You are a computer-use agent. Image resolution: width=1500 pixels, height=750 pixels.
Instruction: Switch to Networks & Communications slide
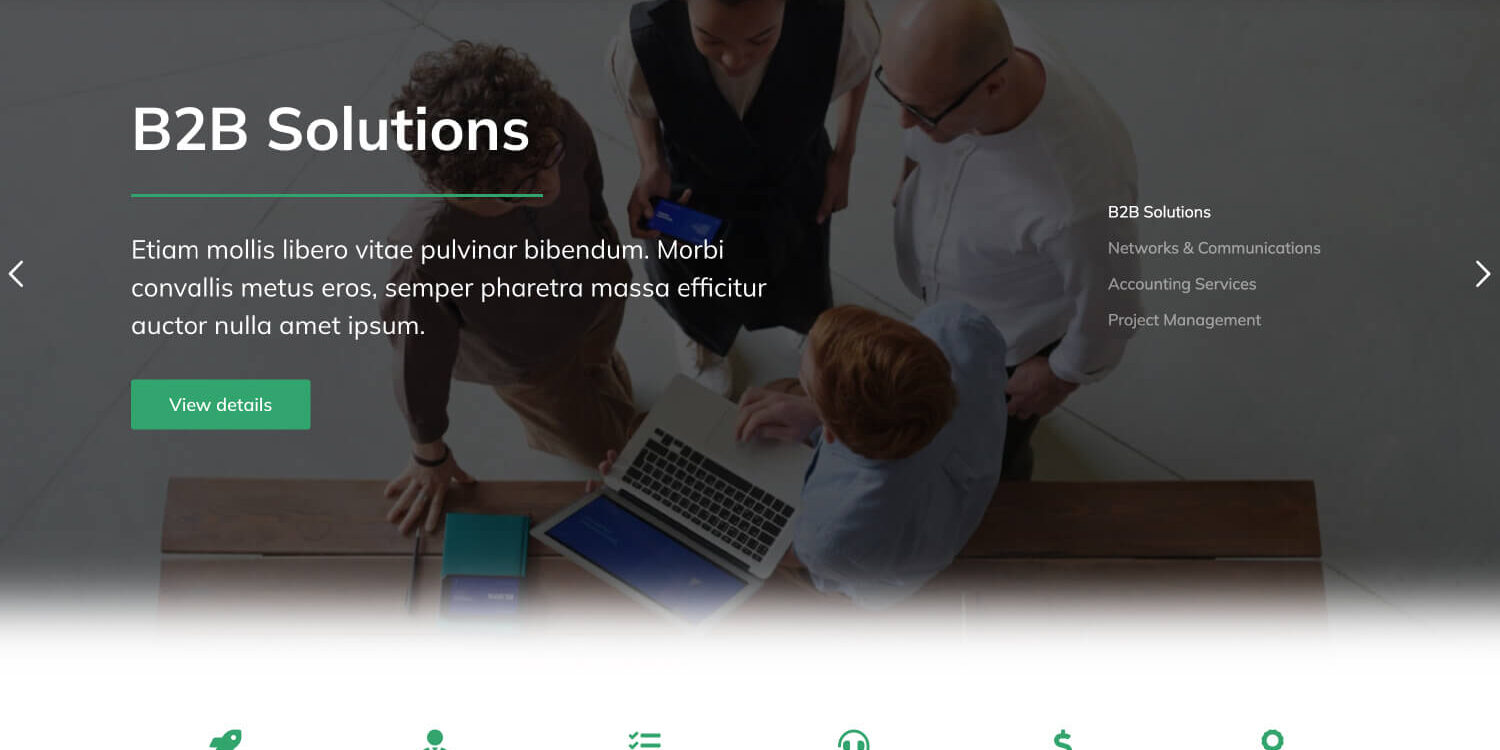pyautogui.click(x=1213, y=248)
